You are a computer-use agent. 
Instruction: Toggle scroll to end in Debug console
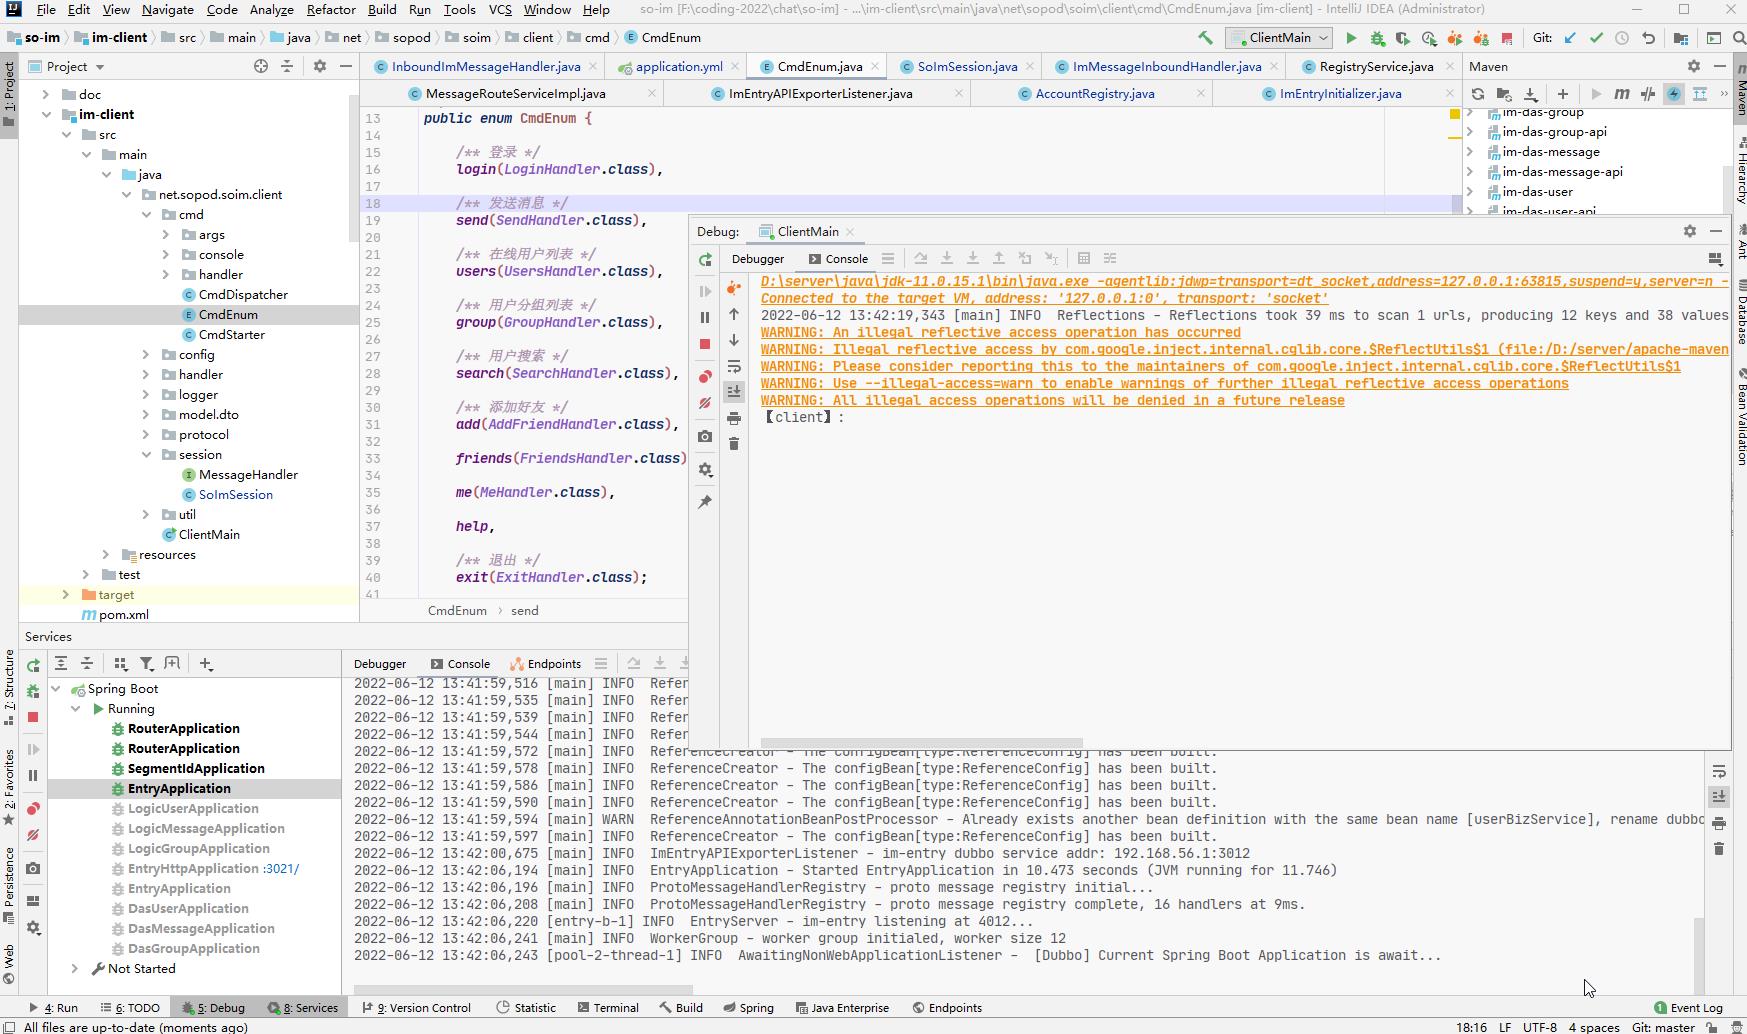click(734, 392)
